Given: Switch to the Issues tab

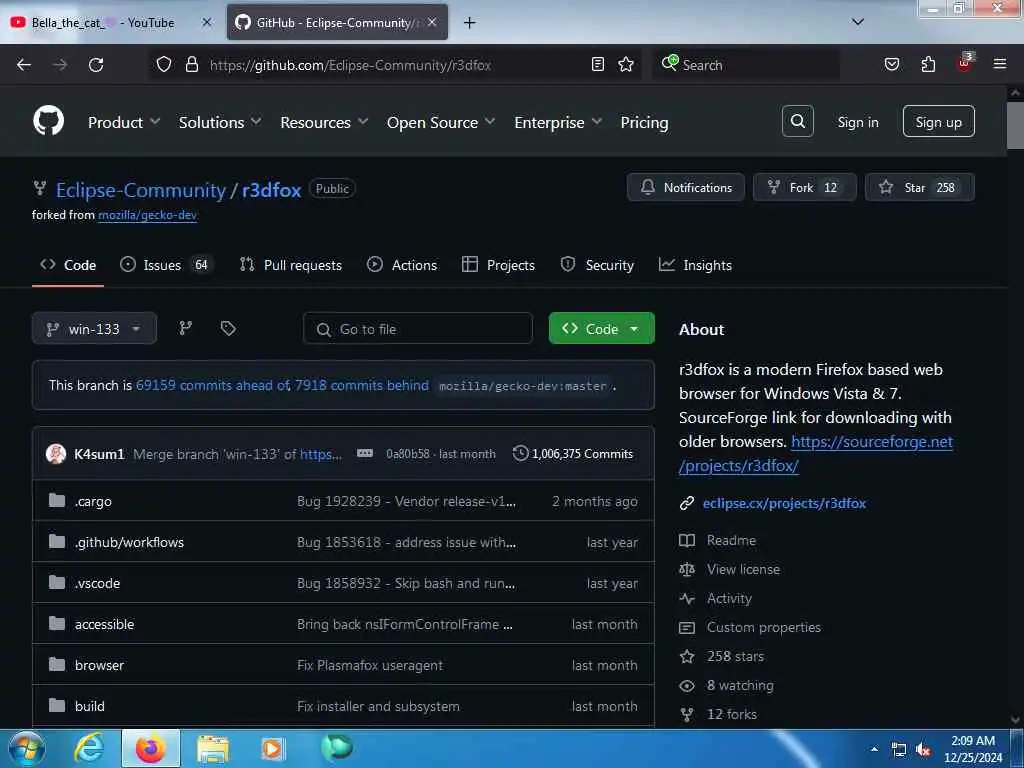Looking at the screenshot, I should 166,265.
